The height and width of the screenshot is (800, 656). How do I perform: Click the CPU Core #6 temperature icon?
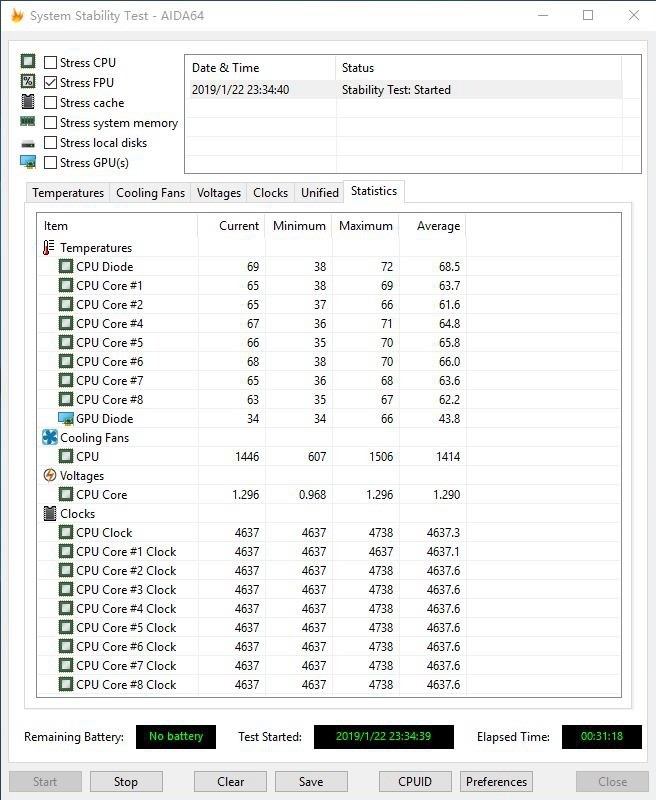point(66,361)
